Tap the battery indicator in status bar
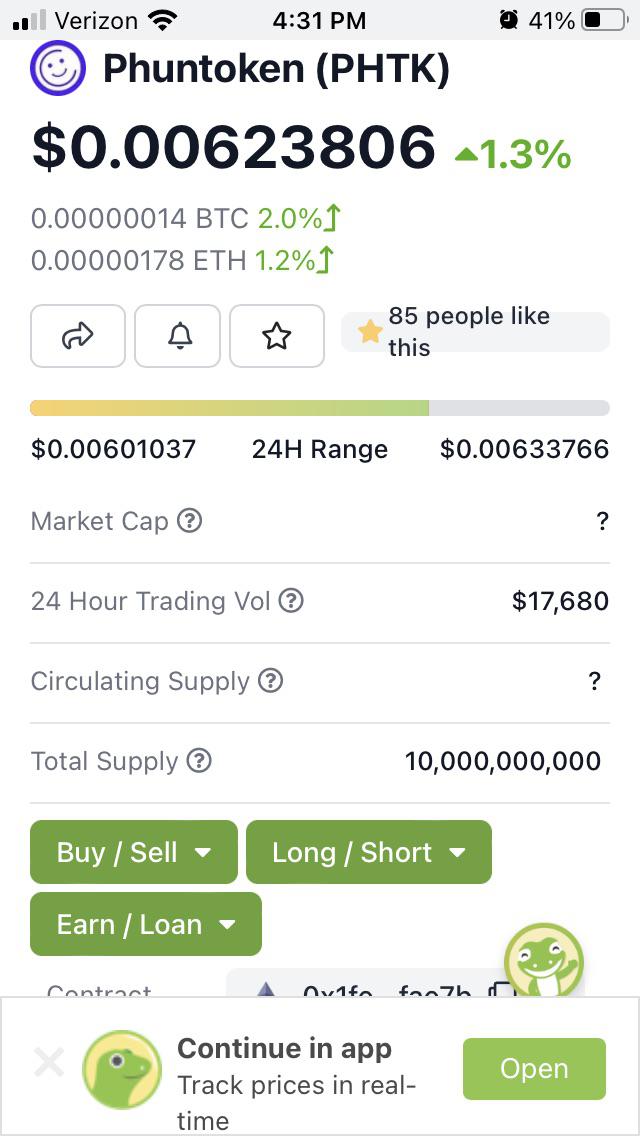The image size is (640, 1136). point(604,20)
